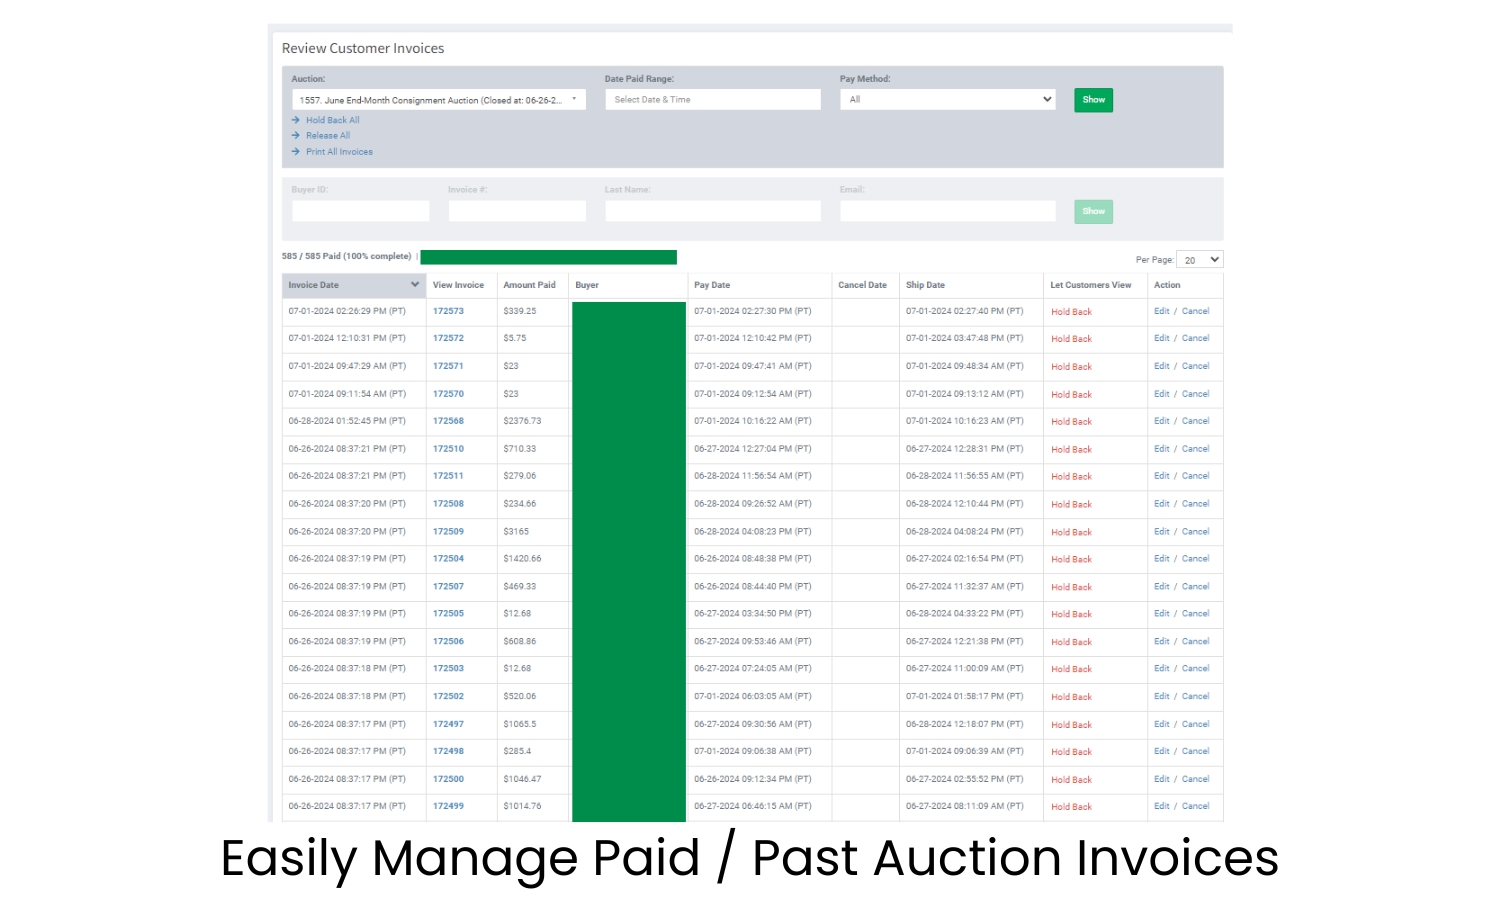Open invoice 172571
1500x900 pixels.
click(x=448, y=366)
